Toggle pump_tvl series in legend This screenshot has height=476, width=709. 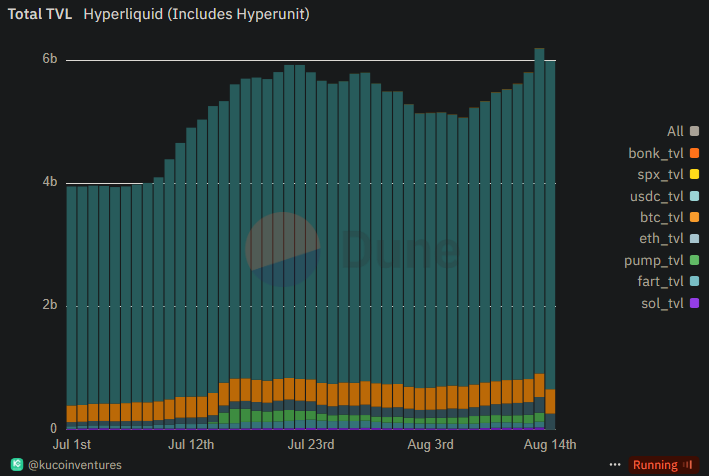click(662, 260)
